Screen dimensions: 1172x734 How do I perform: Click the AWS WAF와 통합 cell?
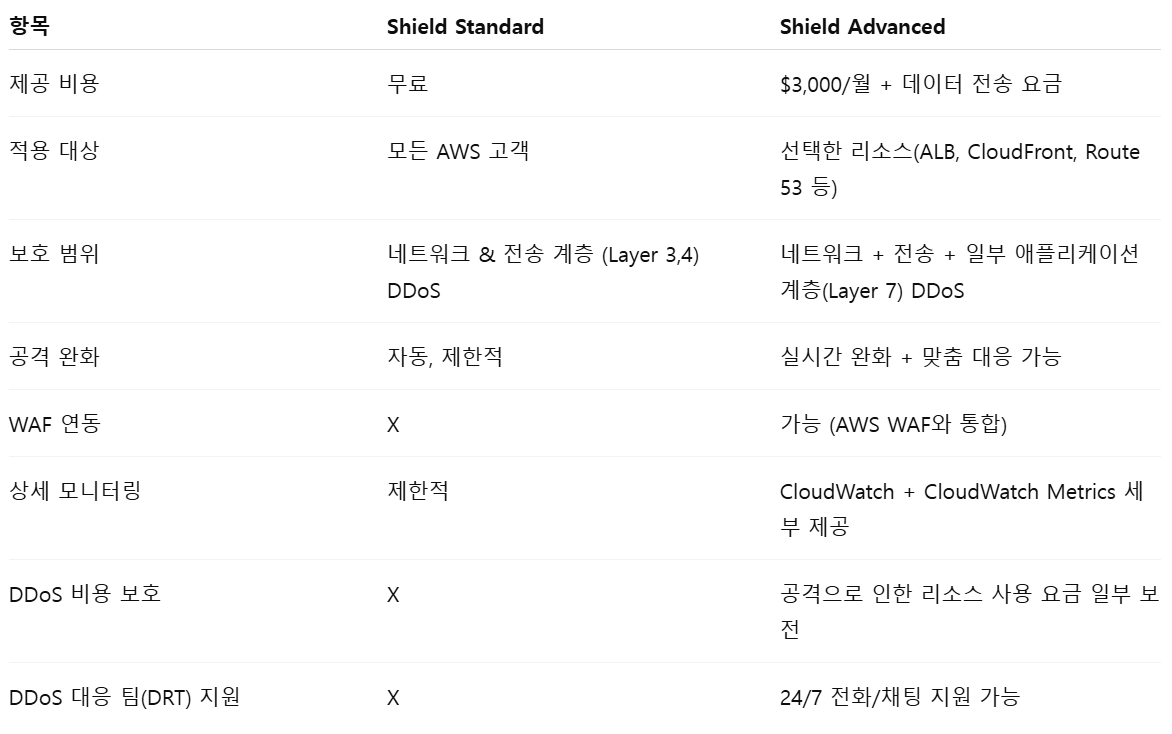click(x=893, y=424)
